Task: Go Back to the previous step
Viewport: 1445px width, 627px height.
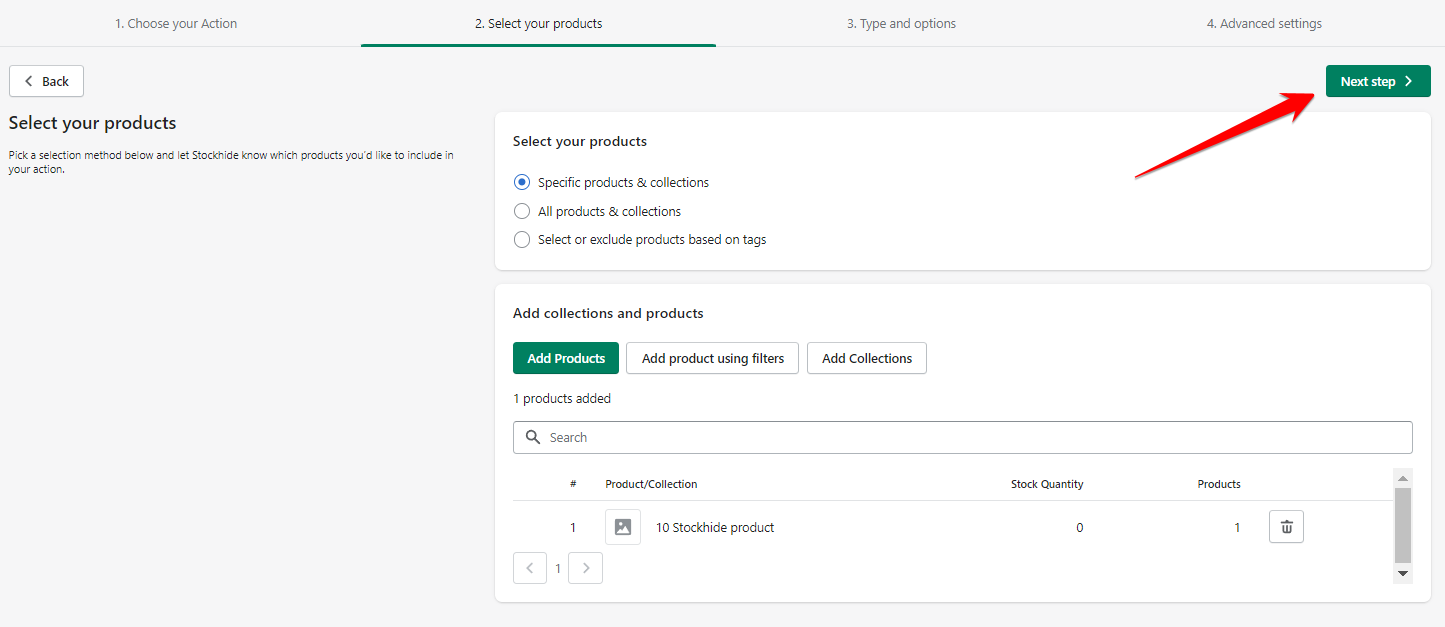Action: point(46,81)
